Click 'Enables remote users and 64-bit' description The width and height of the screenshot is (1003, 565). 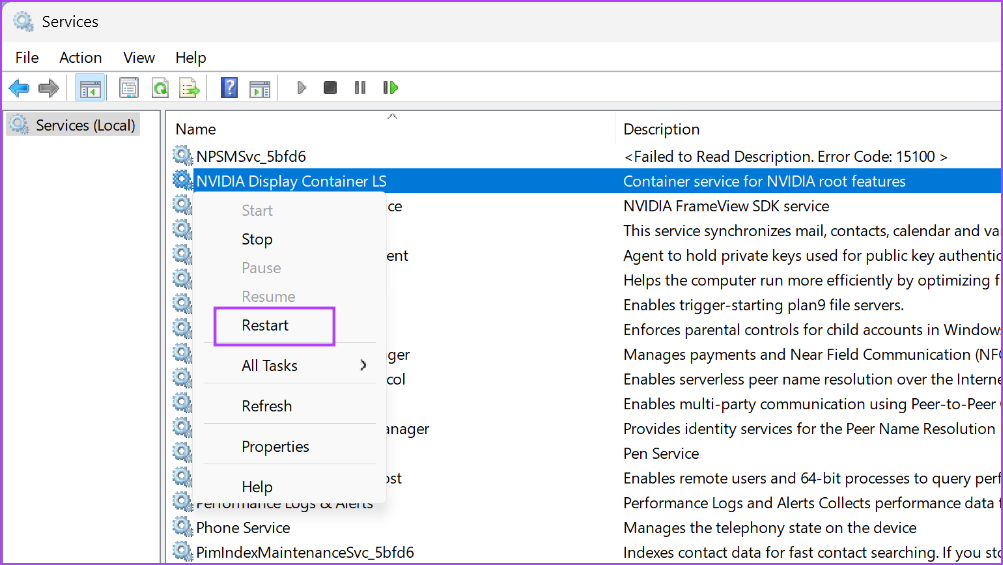click(x=811, y=478)
